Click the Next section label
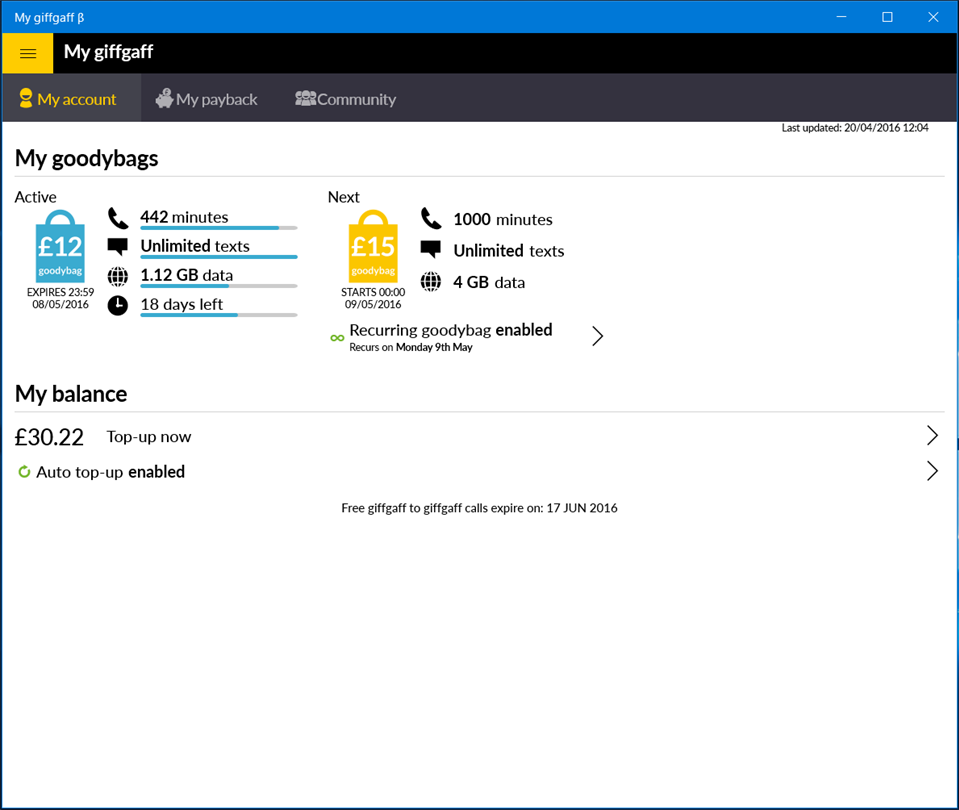 click(344, 197)
